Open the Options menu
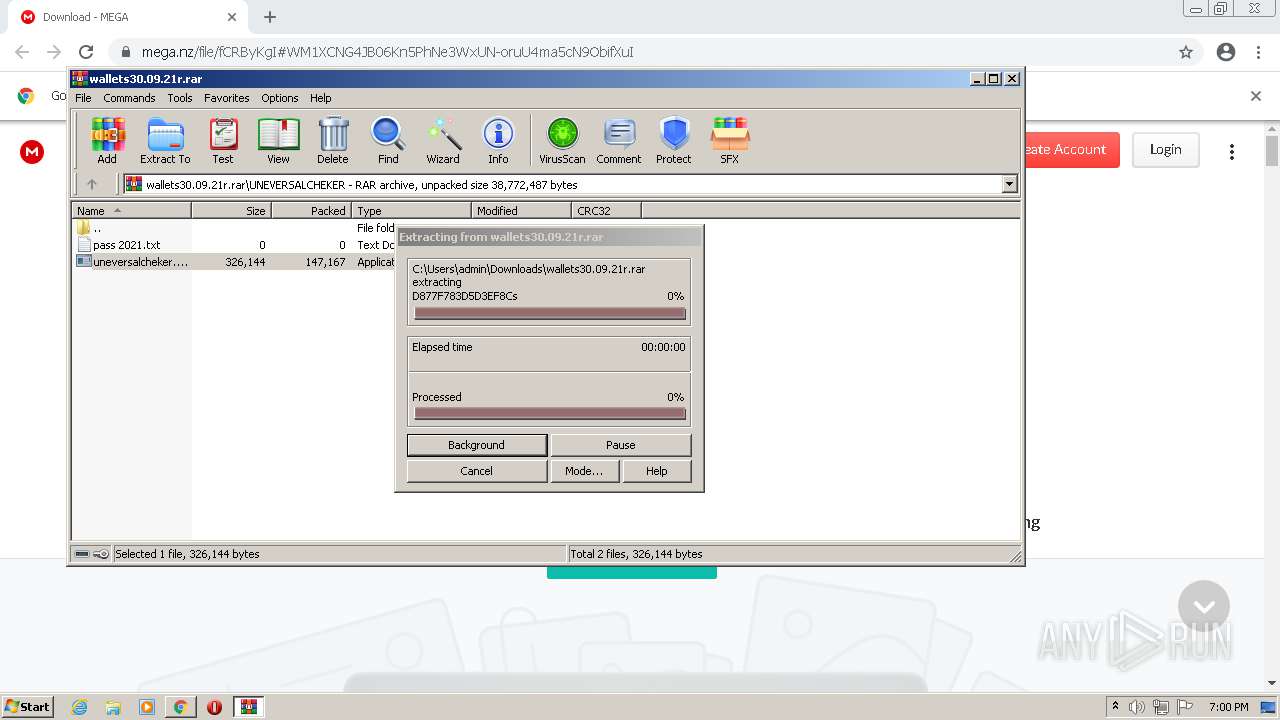The width and height of the screenshot is (1280, 720). (x=280, y=98)
